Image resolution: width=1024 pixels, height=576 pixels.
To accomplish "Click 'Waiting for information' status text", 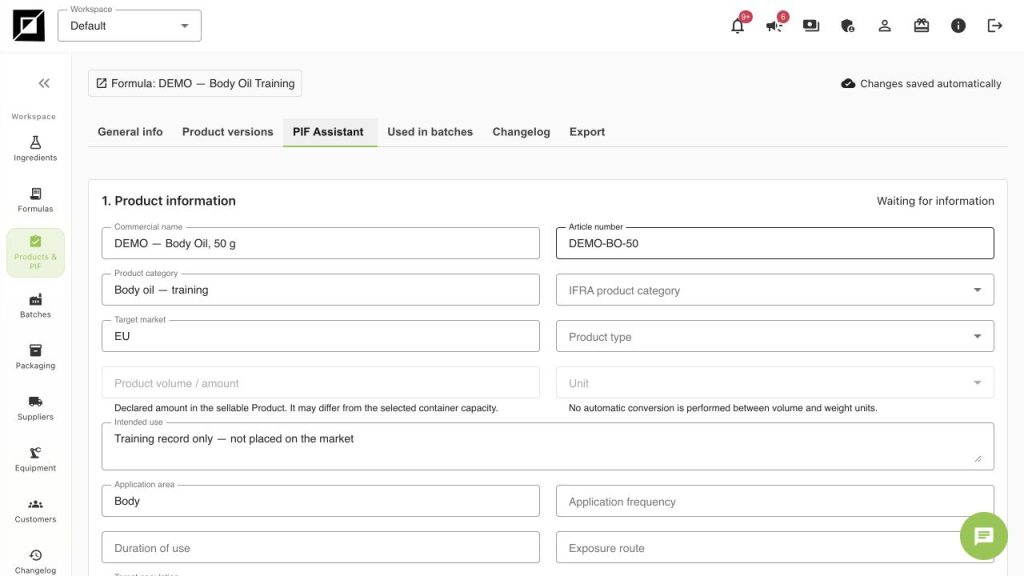I will click(x=935, y=201).
